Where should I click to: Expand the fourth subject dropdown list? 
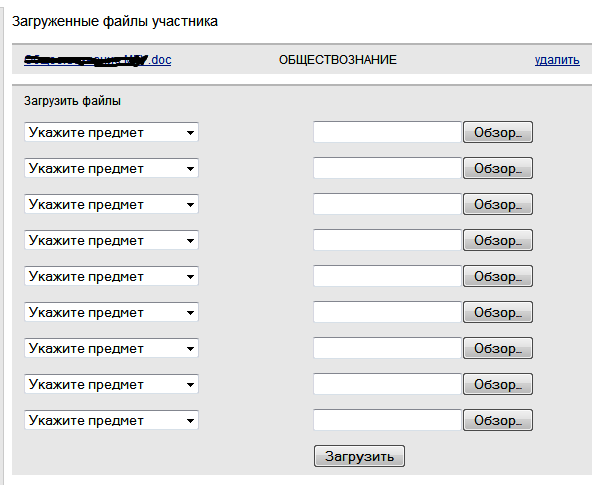[x=111, y=240]
